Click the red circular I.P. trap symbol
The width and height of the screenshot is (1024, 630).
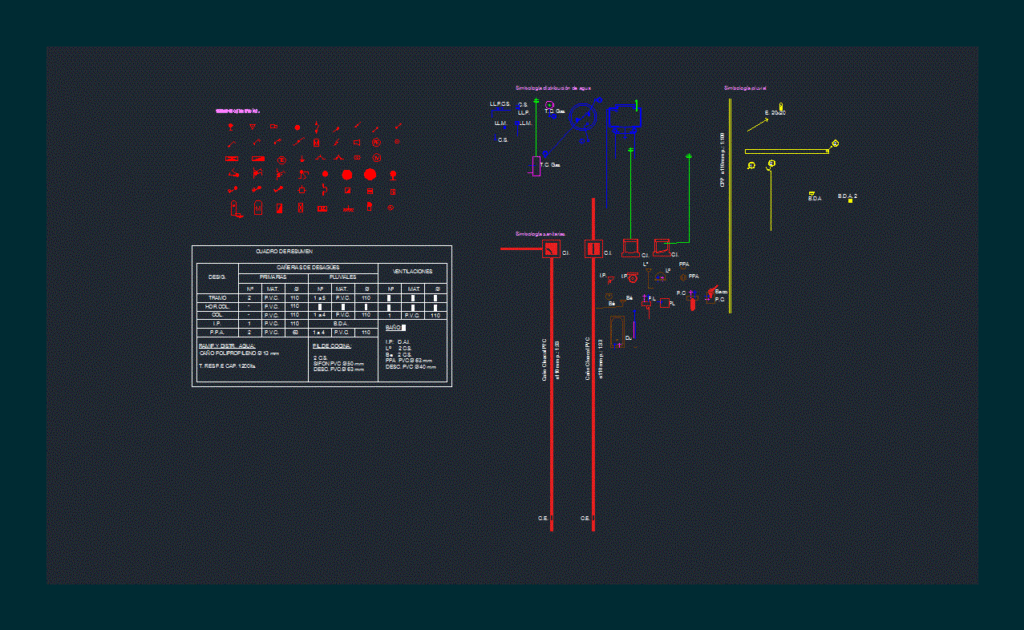click(x=633, y=278)
